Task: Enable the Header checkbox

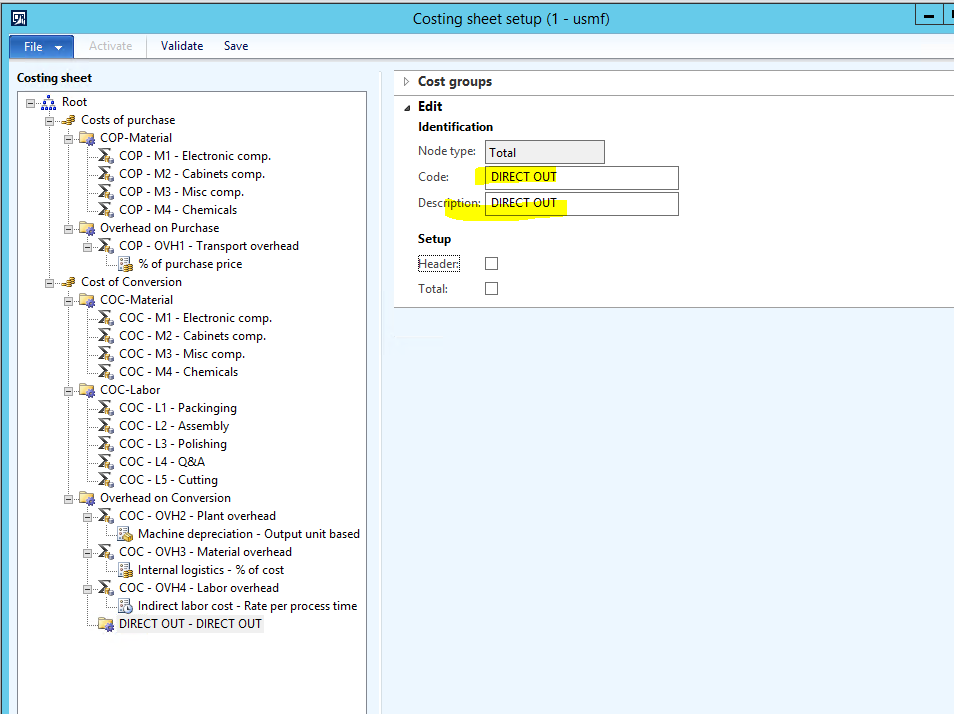Action: [x=491, y=264]
